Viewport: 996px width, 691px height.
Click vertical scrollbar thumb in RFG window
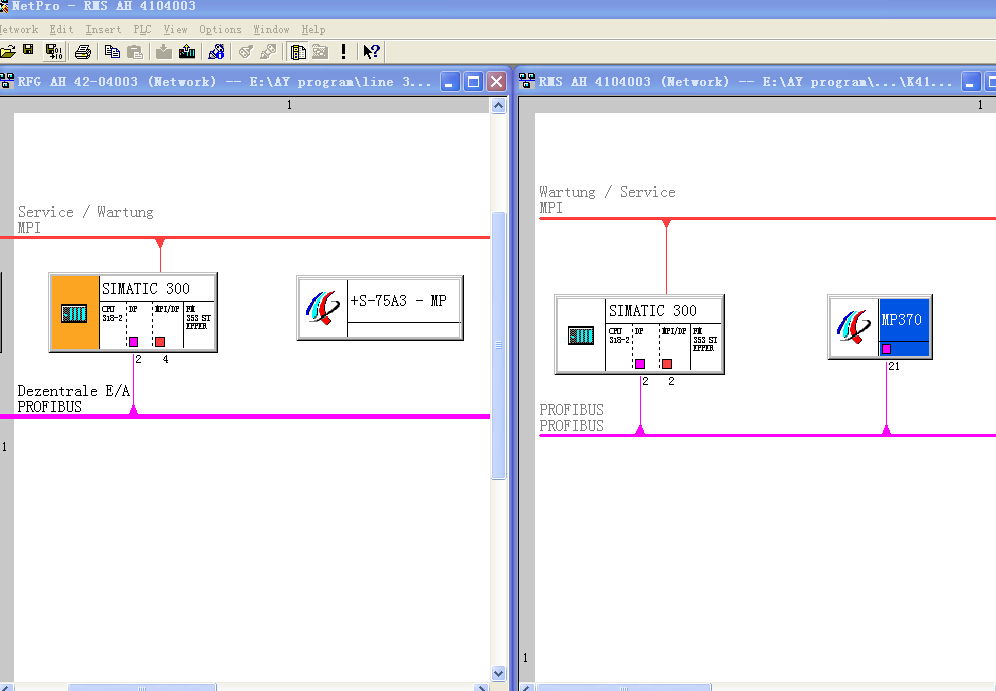[x=499, y=345]
